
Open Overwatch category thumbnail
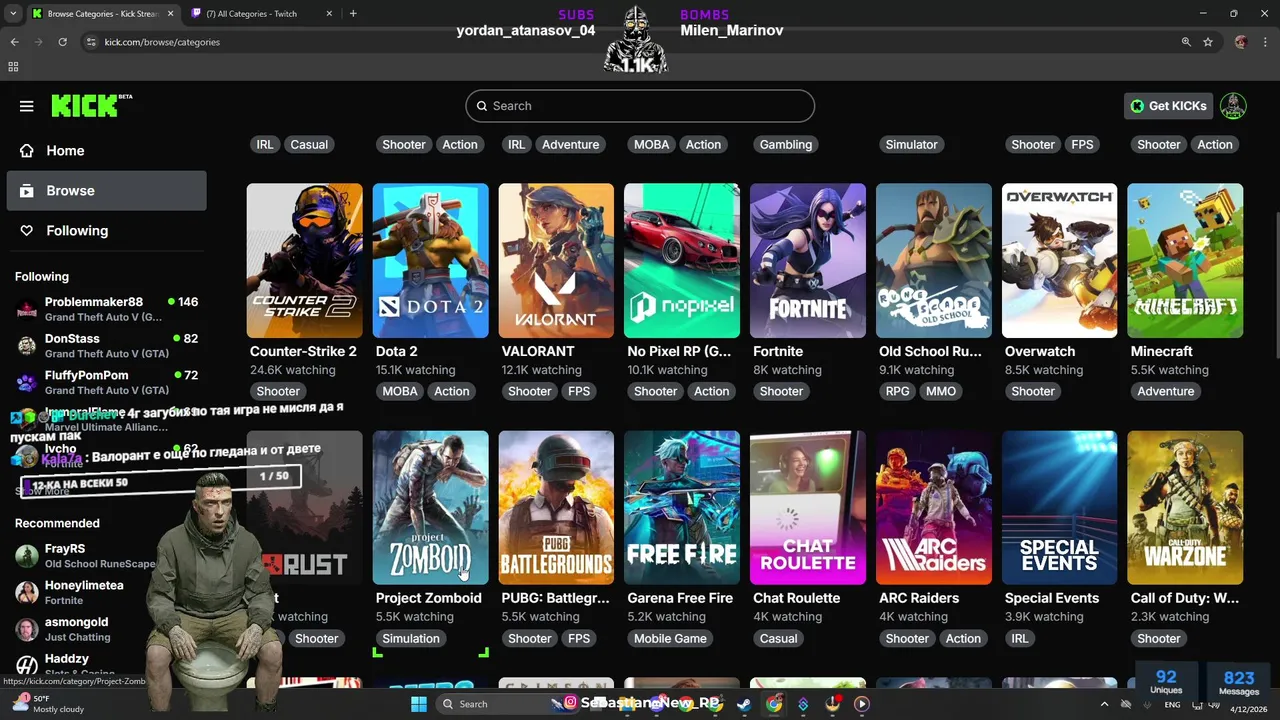1059,260
